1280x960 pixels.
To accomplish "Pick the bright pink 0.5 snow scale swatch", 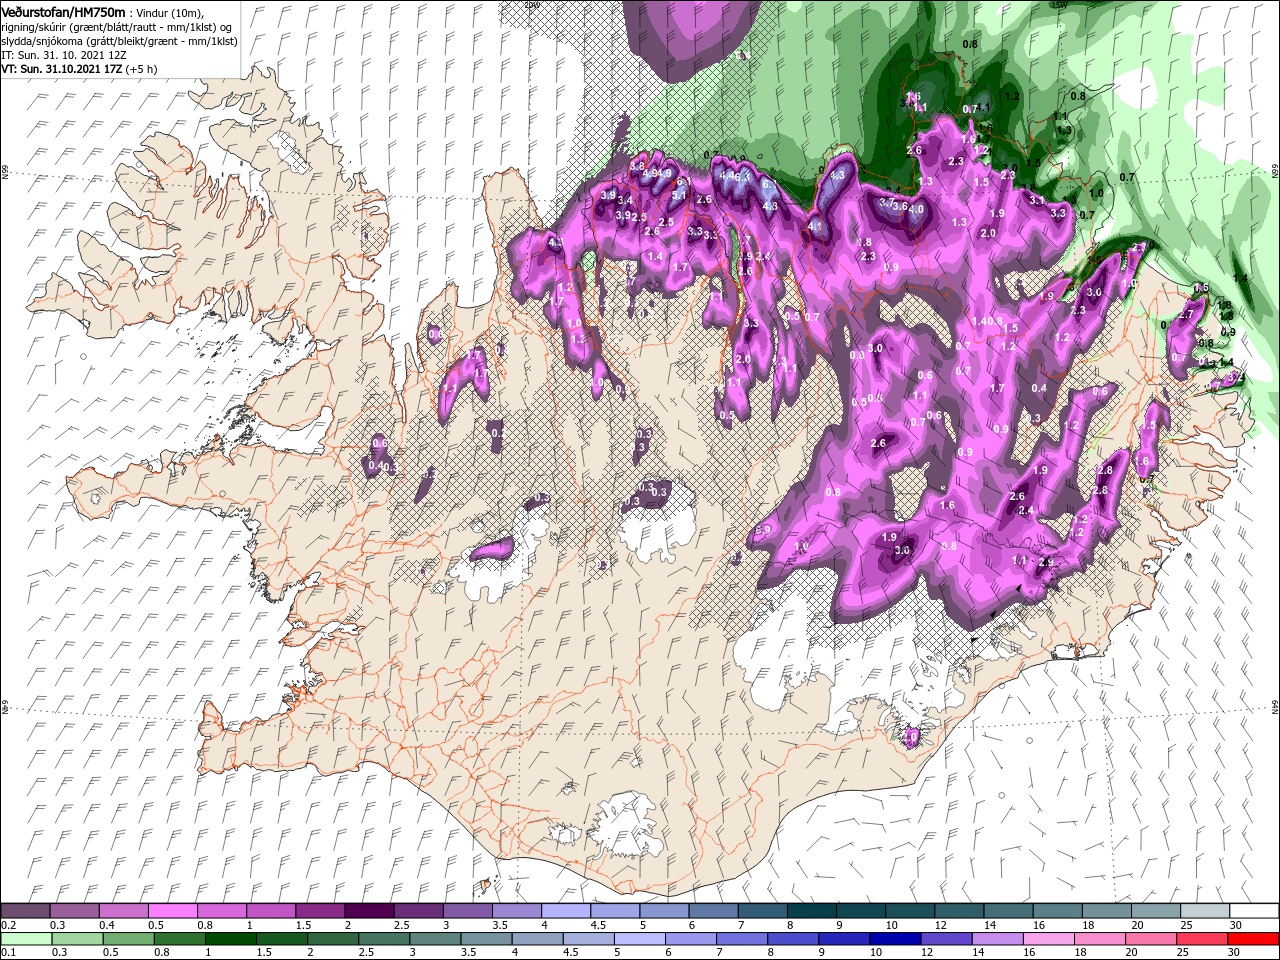I will [x=172, y=911].
